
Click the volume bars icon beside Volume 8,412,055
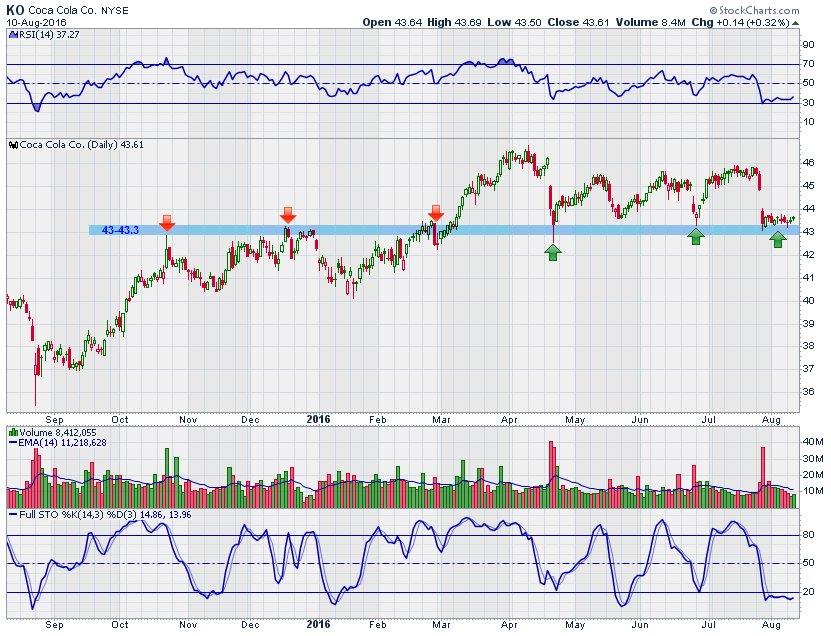pyautogui.click(x=13, y=432)
